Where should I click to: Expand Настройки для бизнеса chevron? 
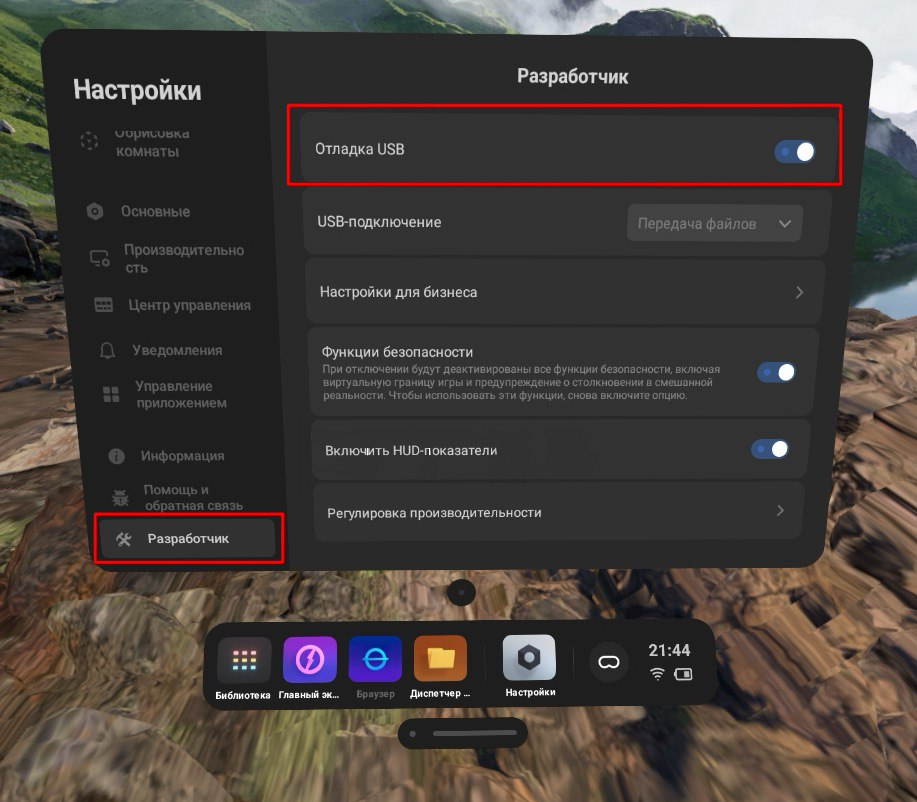[799, 293]
